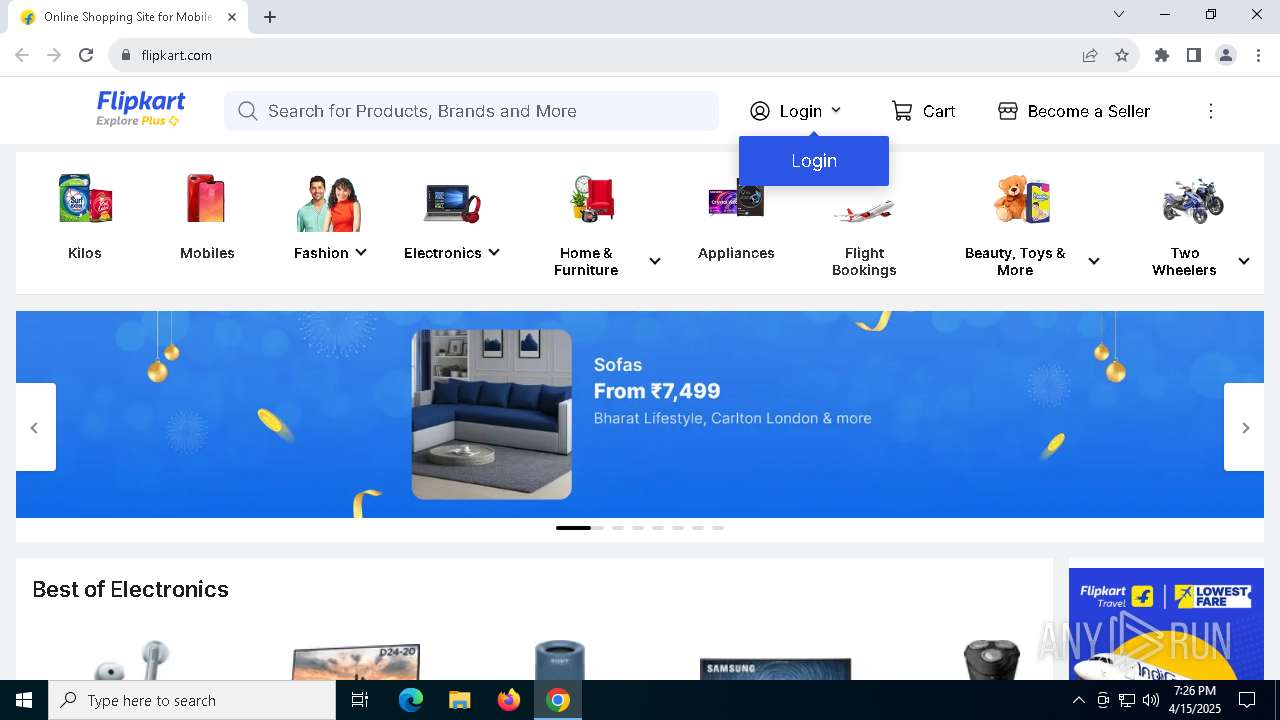The width and height of the screenshot is (1280, 720).
Task: Click the Windows Start button
Action: [x=24, y=700]
